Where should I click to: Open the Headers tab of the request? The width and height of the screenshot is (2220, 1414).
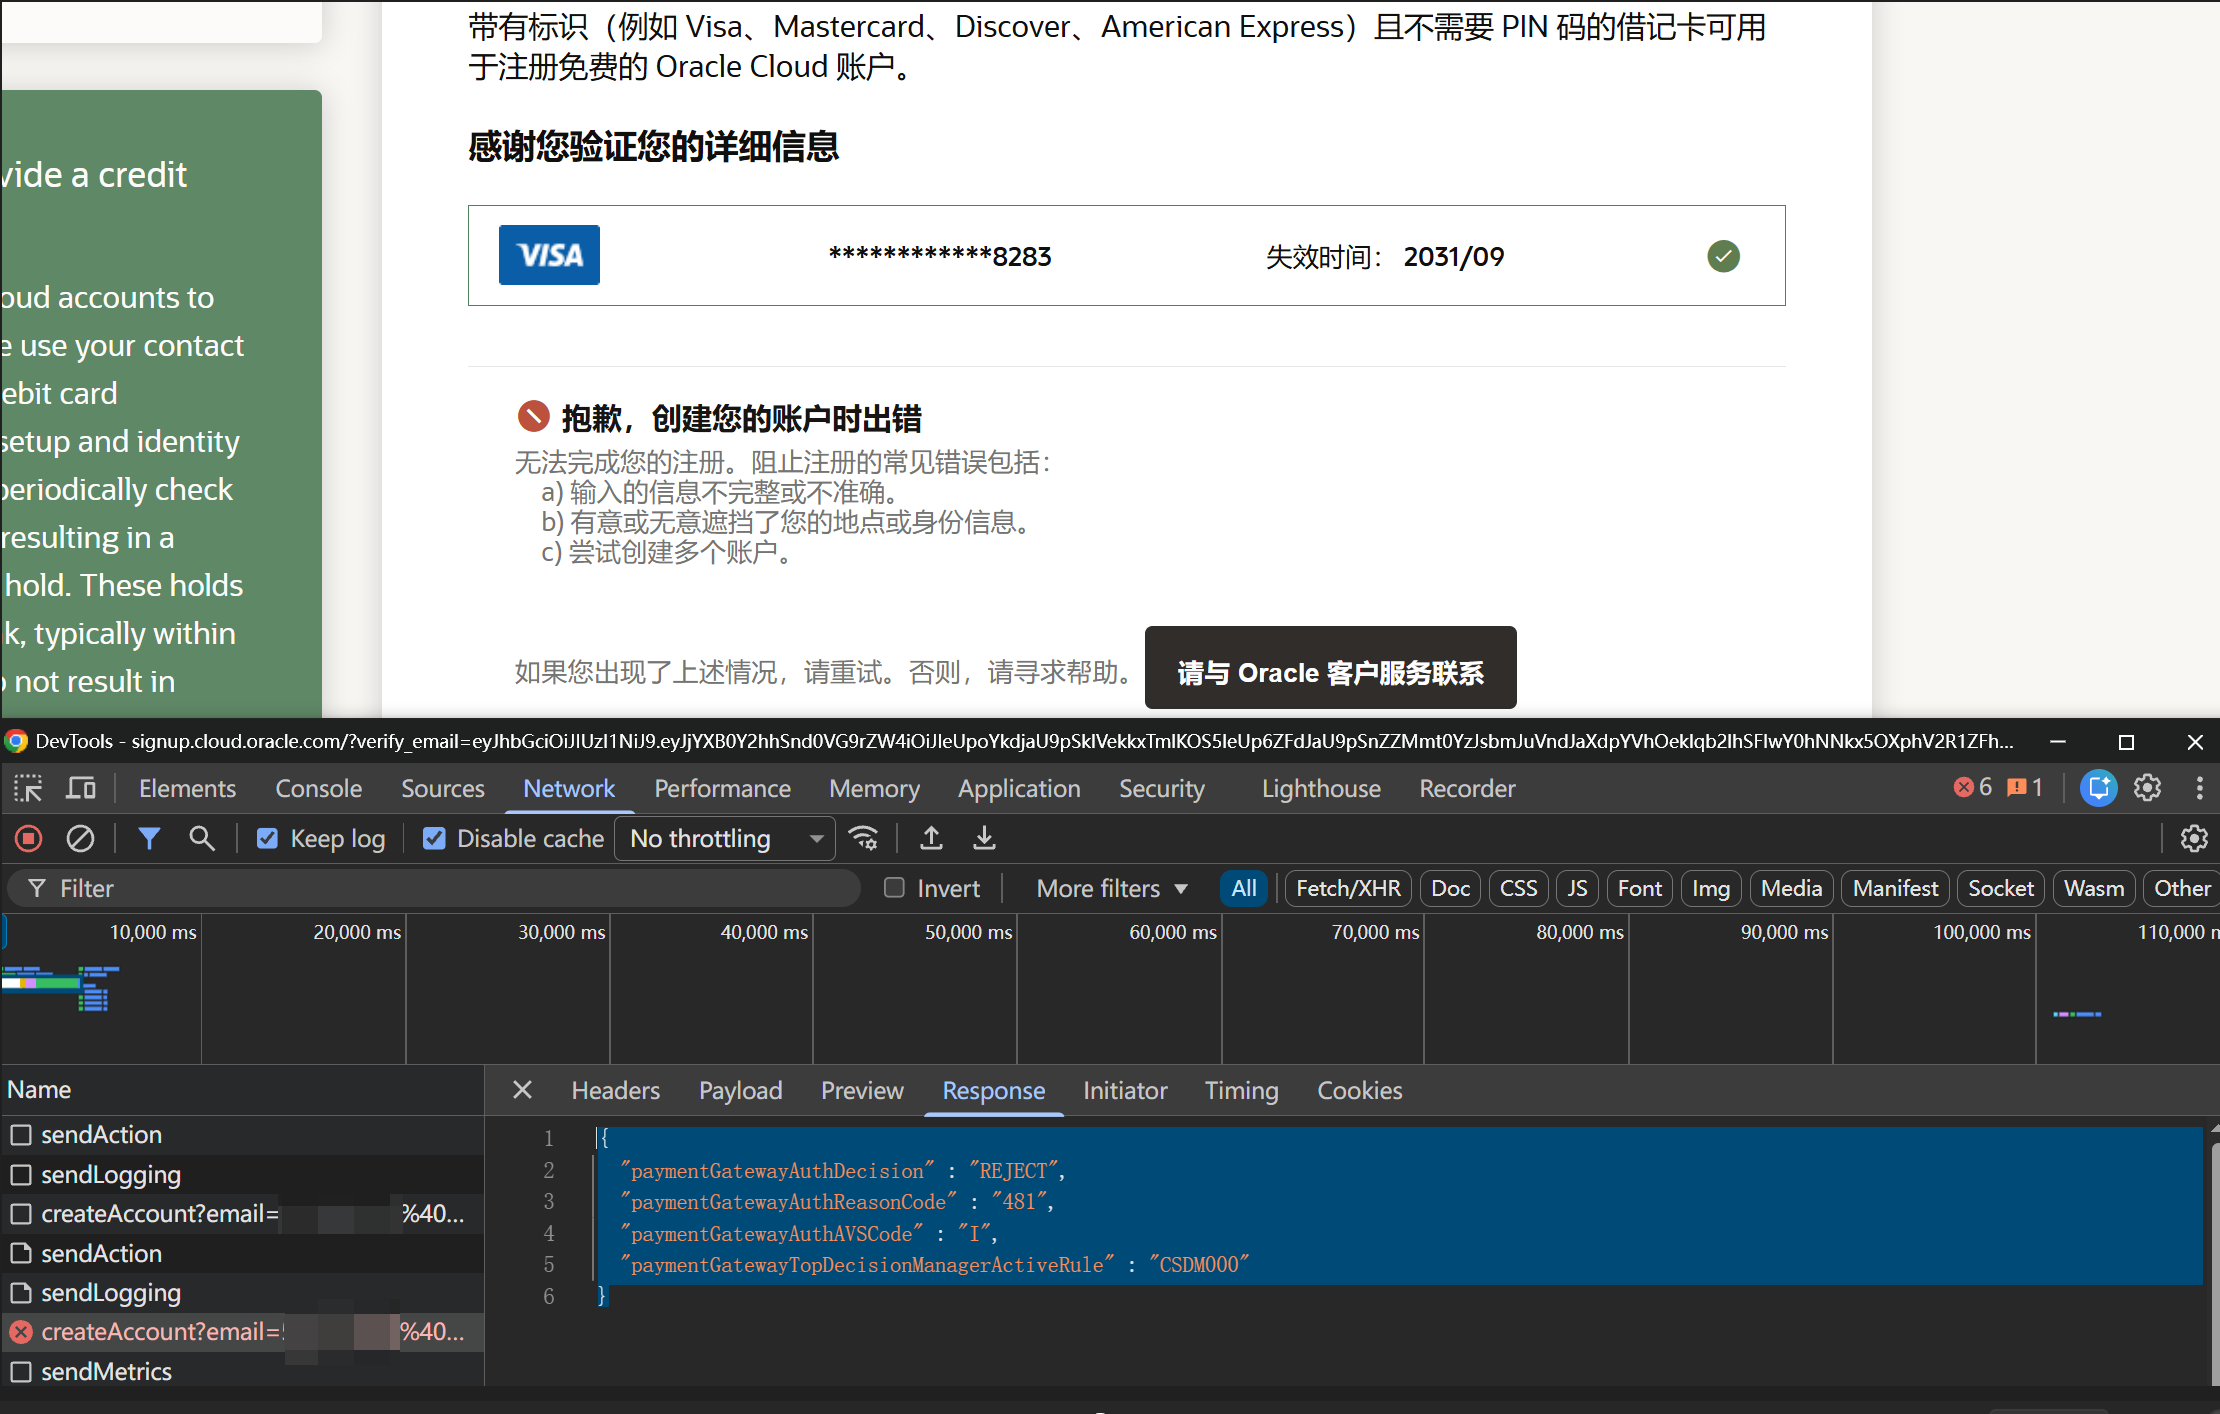616,1090
